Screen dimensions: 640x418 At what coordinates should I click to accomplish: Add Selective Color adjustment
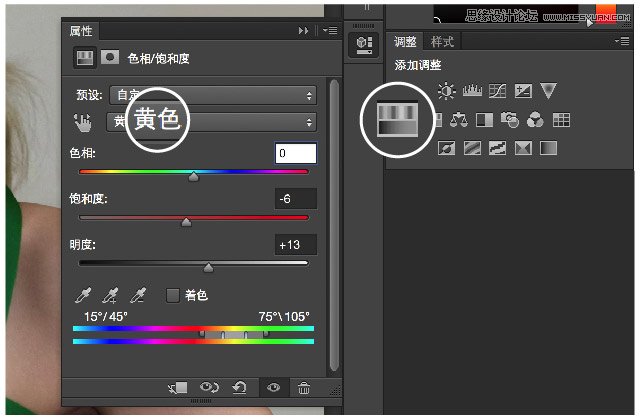(x=523, y=148)
